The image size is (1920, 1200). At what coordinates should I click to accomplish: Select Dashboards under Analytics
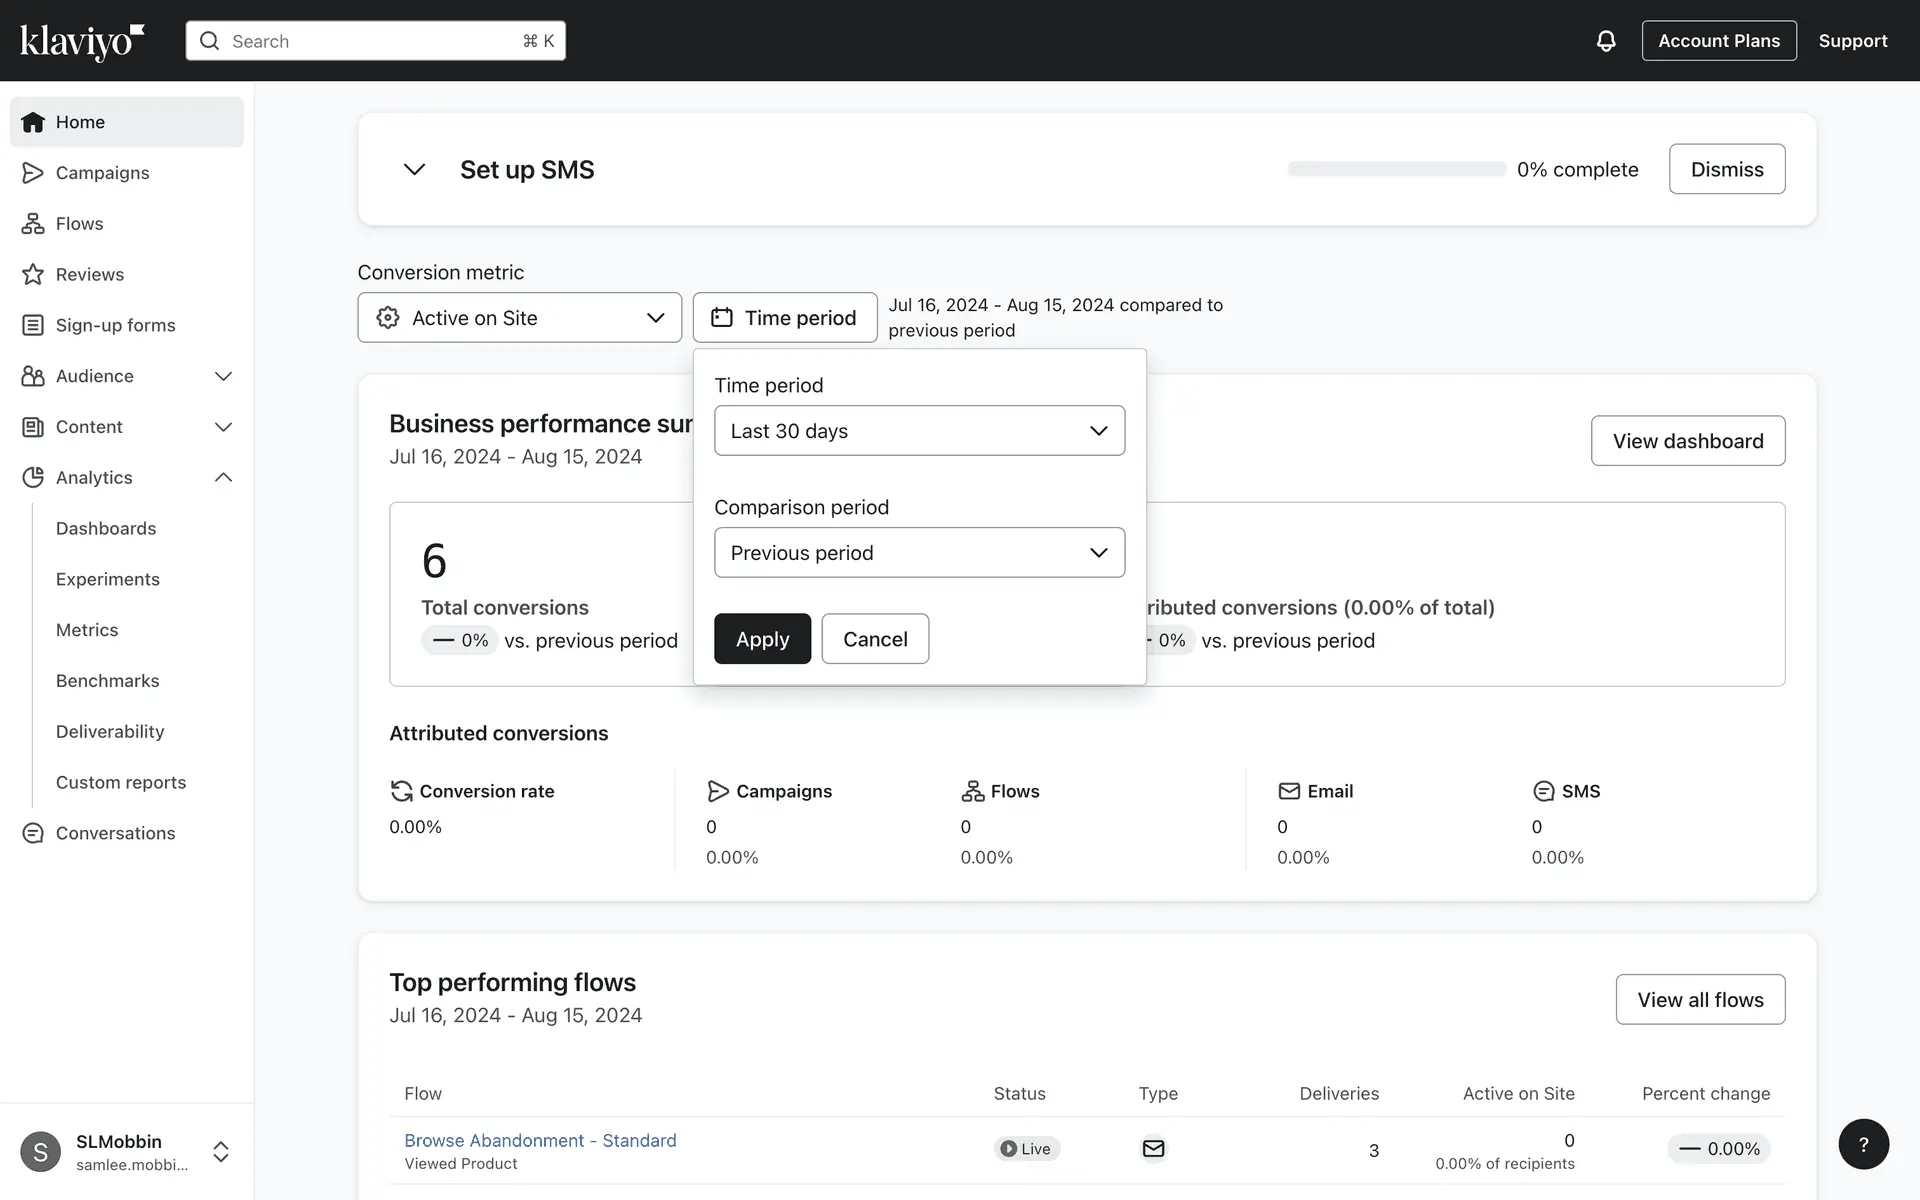106,528
